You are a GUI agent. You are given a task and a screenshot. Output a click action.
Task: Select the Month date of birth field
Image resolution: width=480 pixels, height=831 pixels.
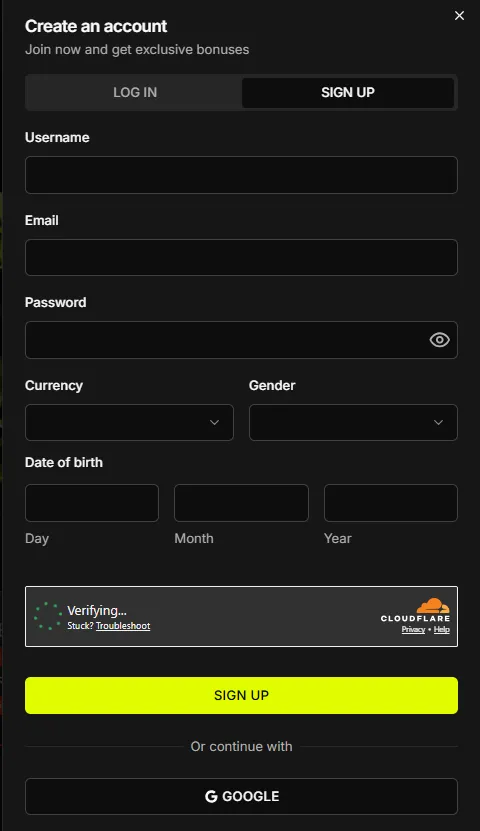tap(242, 503)
